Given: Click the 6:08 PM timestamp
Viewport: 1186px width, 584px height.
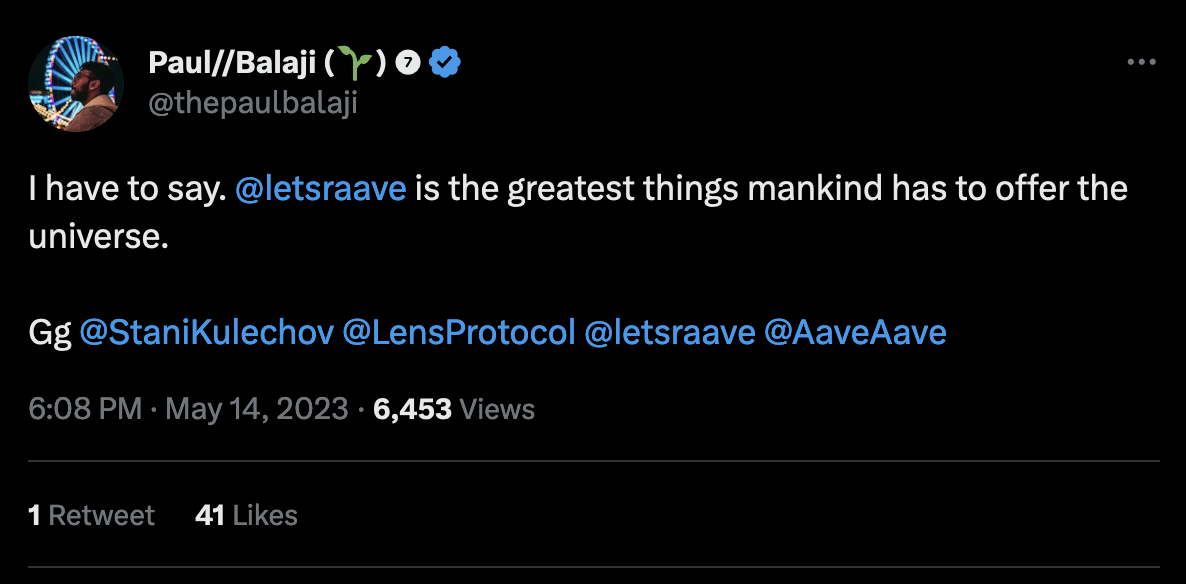Looking at the screenshot, I should (86, 408).
